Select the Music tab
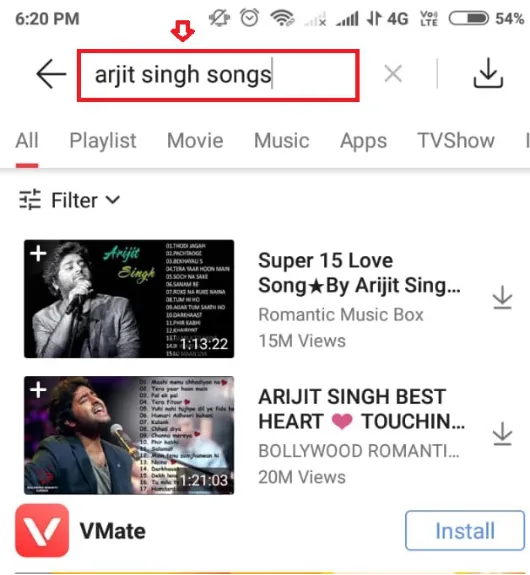 (x=282, y=140)
